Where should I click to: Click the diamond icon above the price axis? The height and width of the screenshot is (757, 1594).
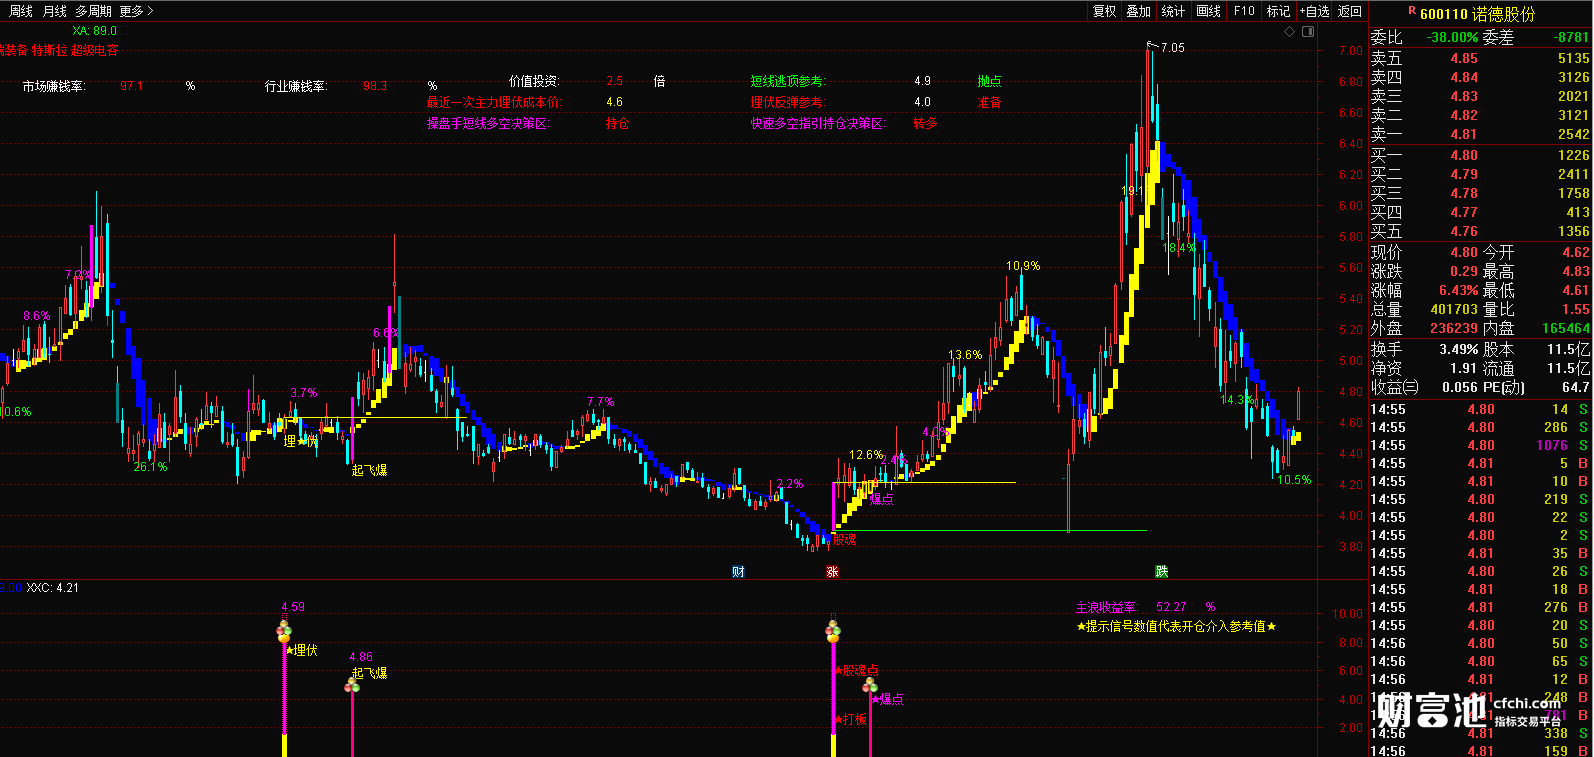1290,32
